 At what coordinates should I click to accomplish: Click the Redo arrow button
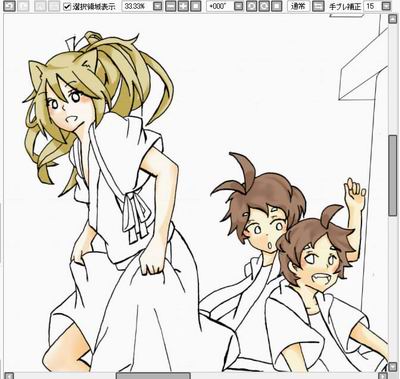23,6
